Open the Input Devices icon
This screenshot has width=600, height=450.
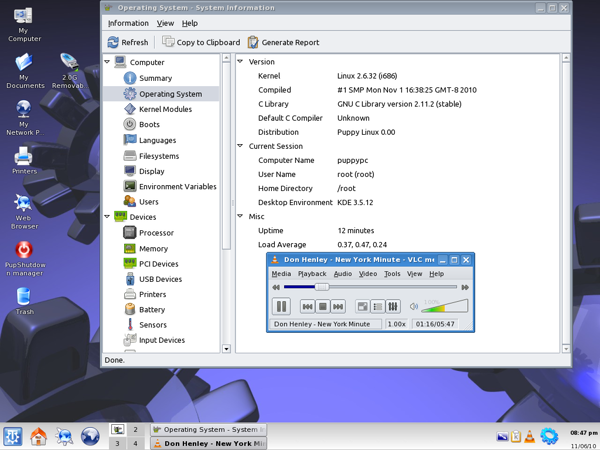[130, 340]
